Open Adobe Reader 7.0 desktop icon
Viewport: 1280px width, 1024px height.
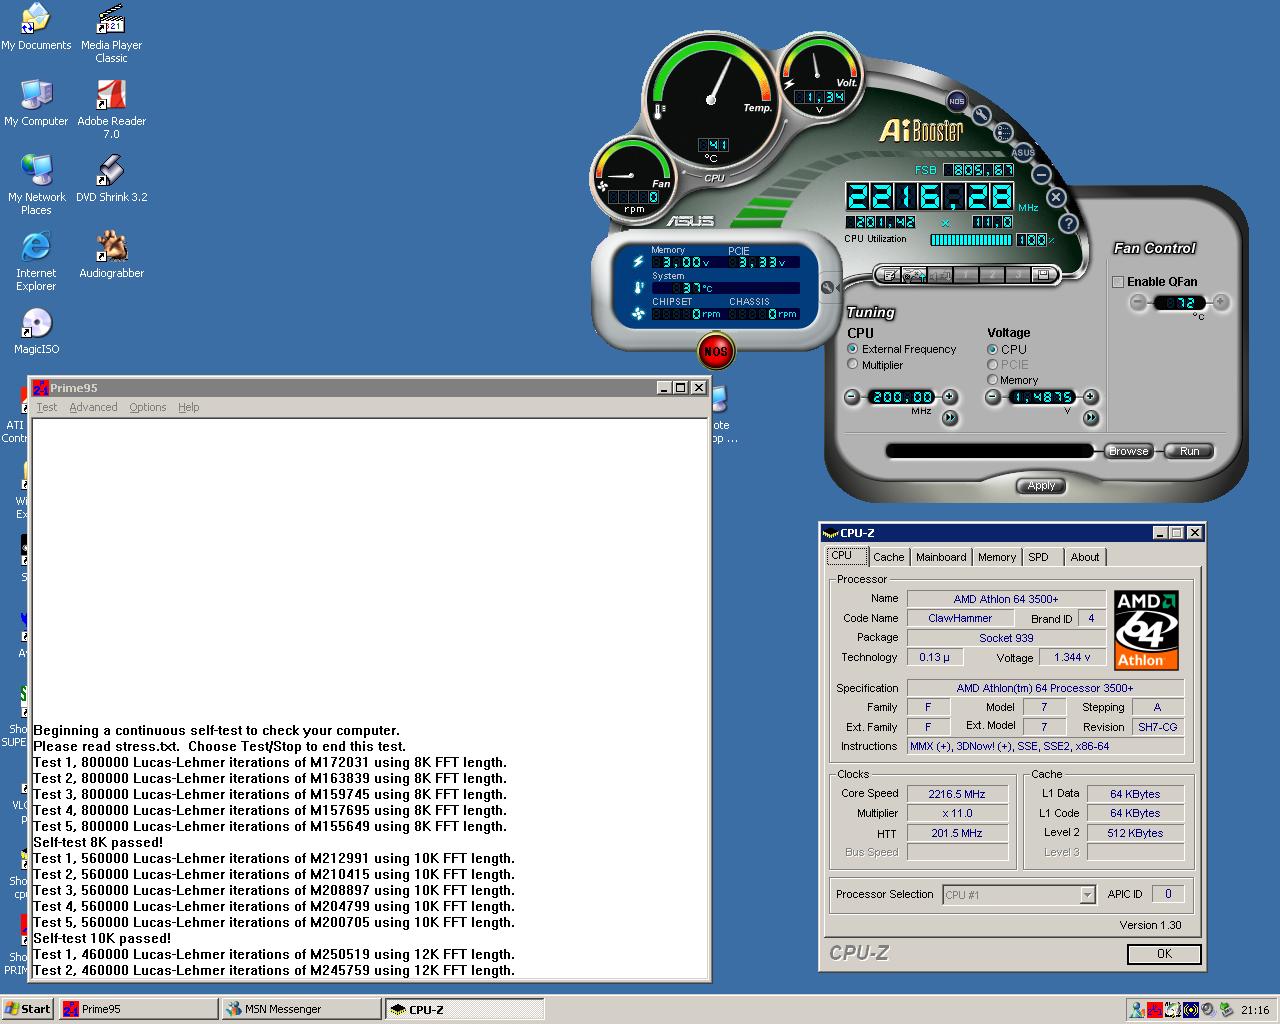(x=111, y=110)
